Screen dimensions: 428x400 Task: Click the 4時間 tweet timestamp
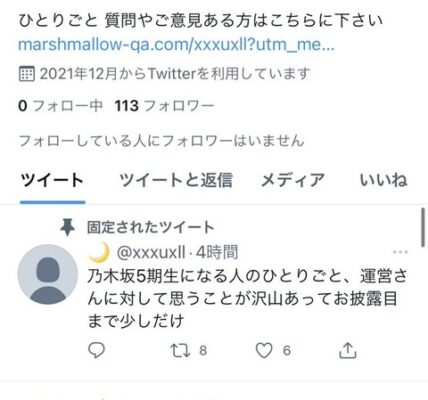click(x=217, y=252)
